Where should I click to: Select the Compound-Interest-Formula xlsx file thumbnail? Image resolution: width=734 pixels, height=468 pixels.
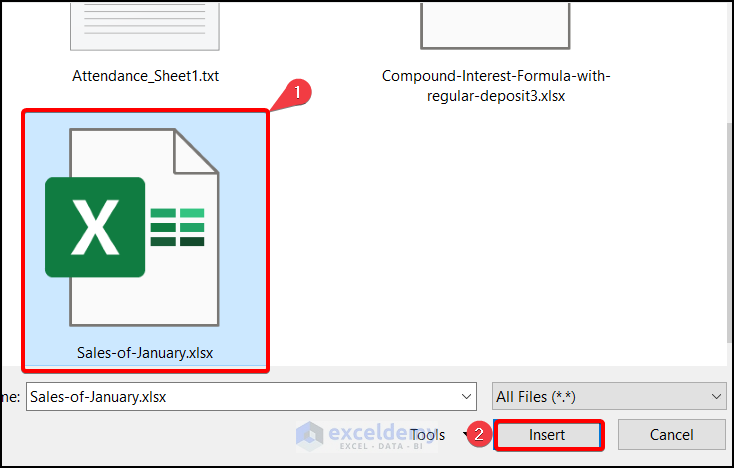coord(495,25)
